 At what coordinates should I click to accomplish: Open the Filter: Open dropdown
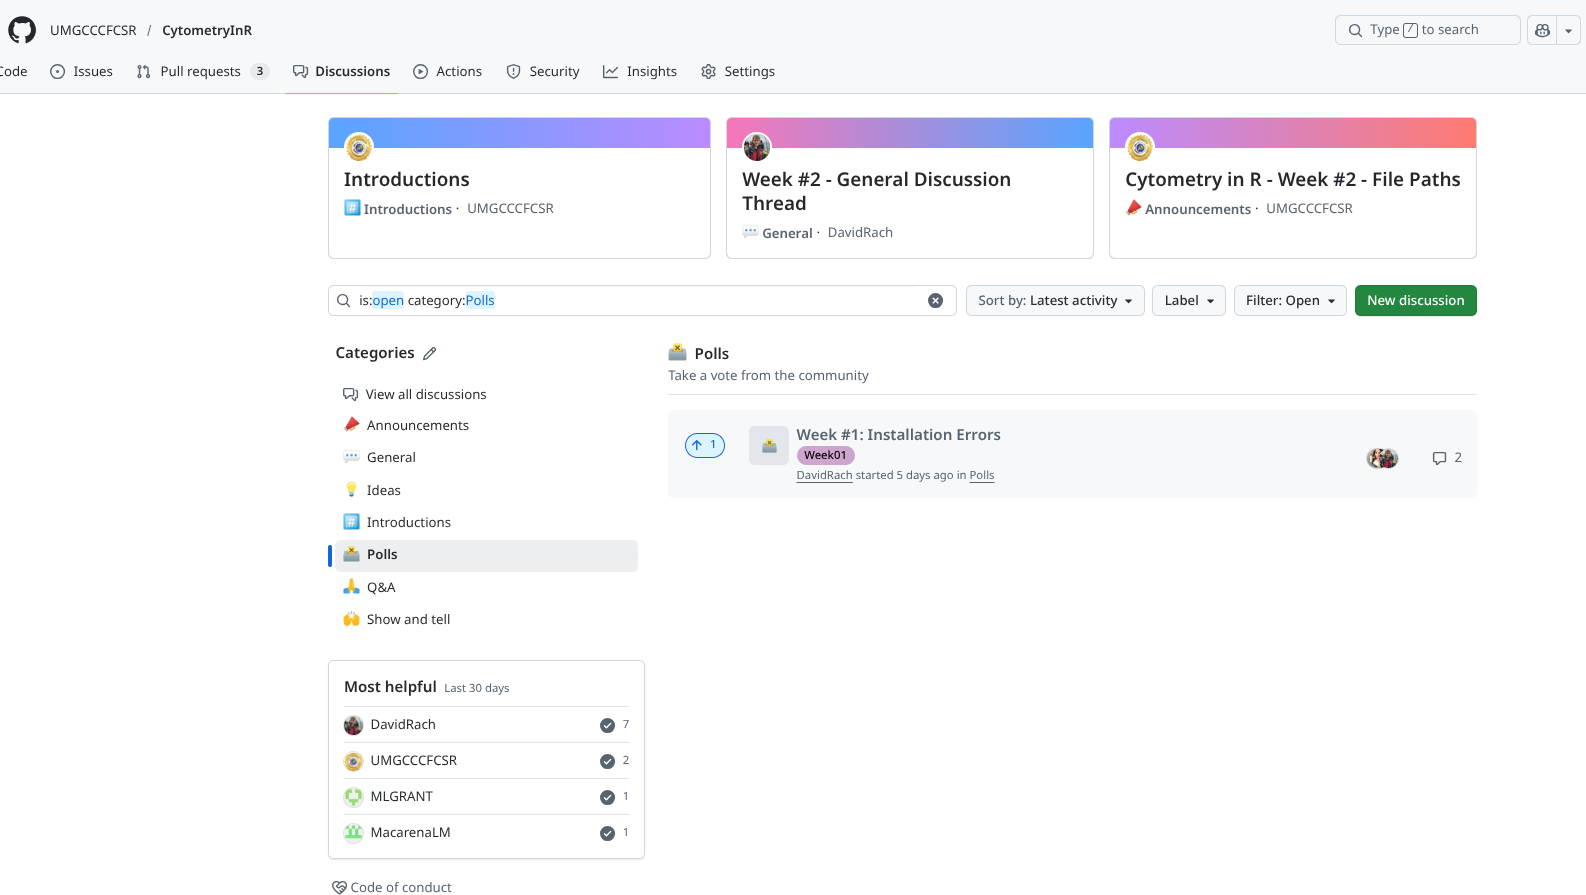[x=1289, y=301]
